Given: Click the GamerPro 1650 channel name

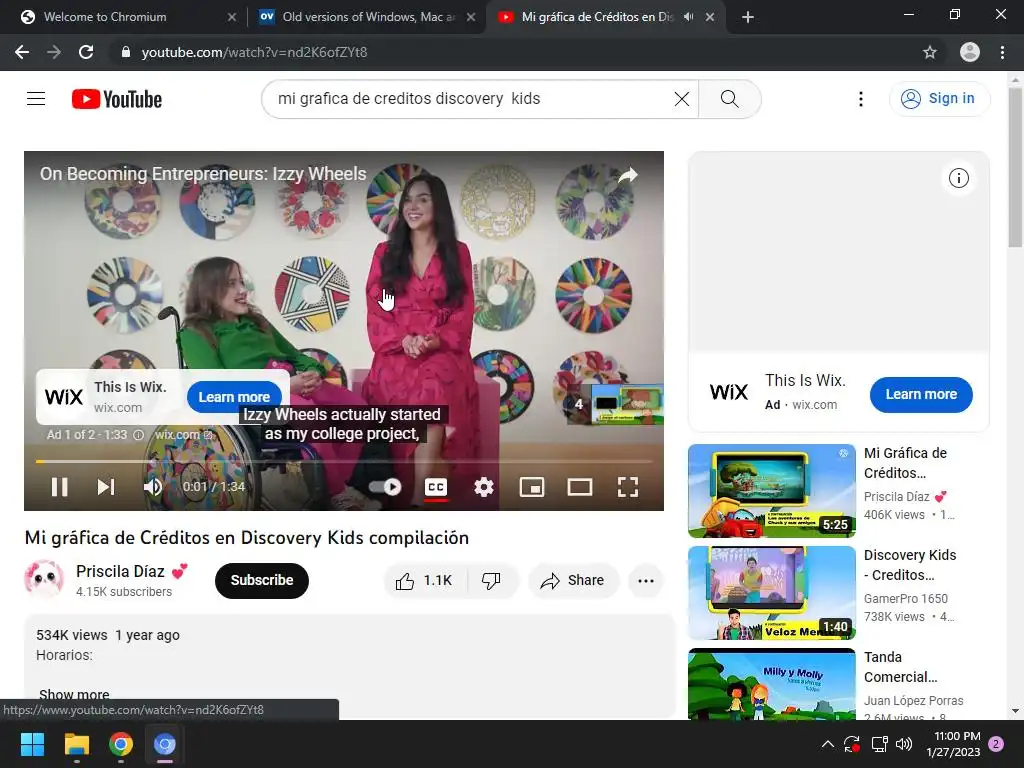Looking at the screenshot, I should 905,599.
